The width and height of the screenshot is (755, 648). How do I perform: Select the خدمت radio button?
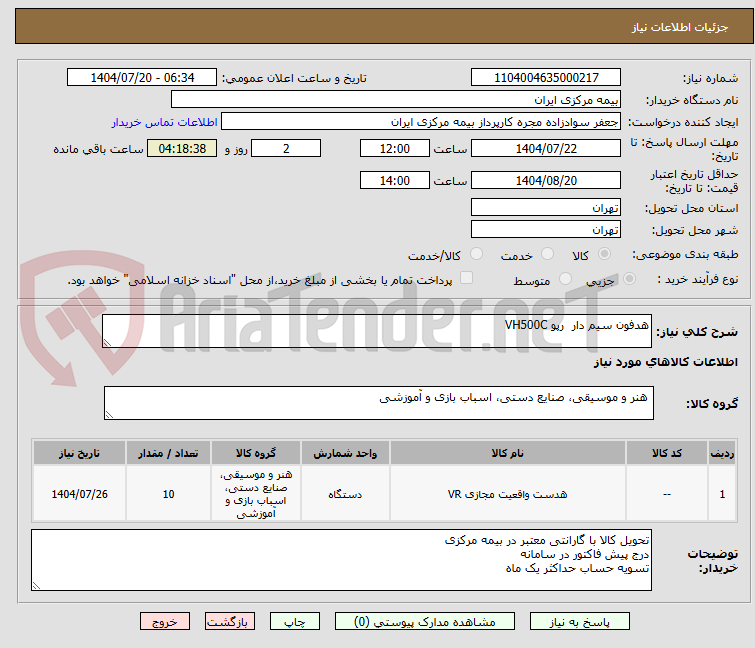click(547, 254)
